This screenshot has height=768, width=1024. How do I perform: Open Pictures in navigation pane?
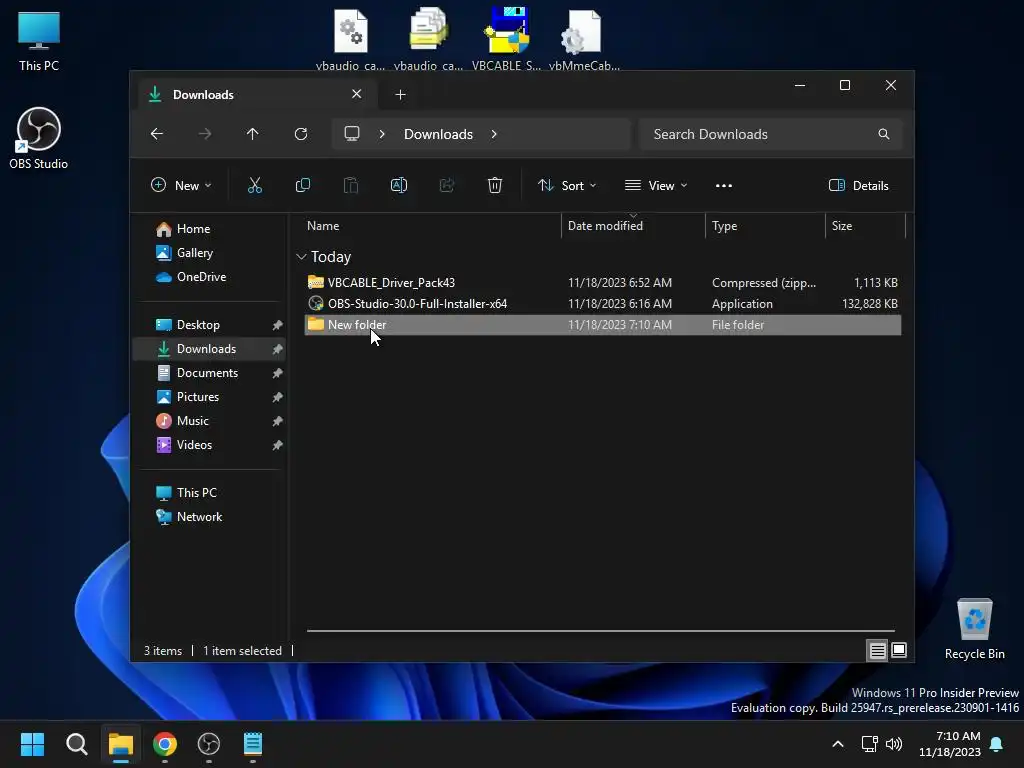coord(187,397)
